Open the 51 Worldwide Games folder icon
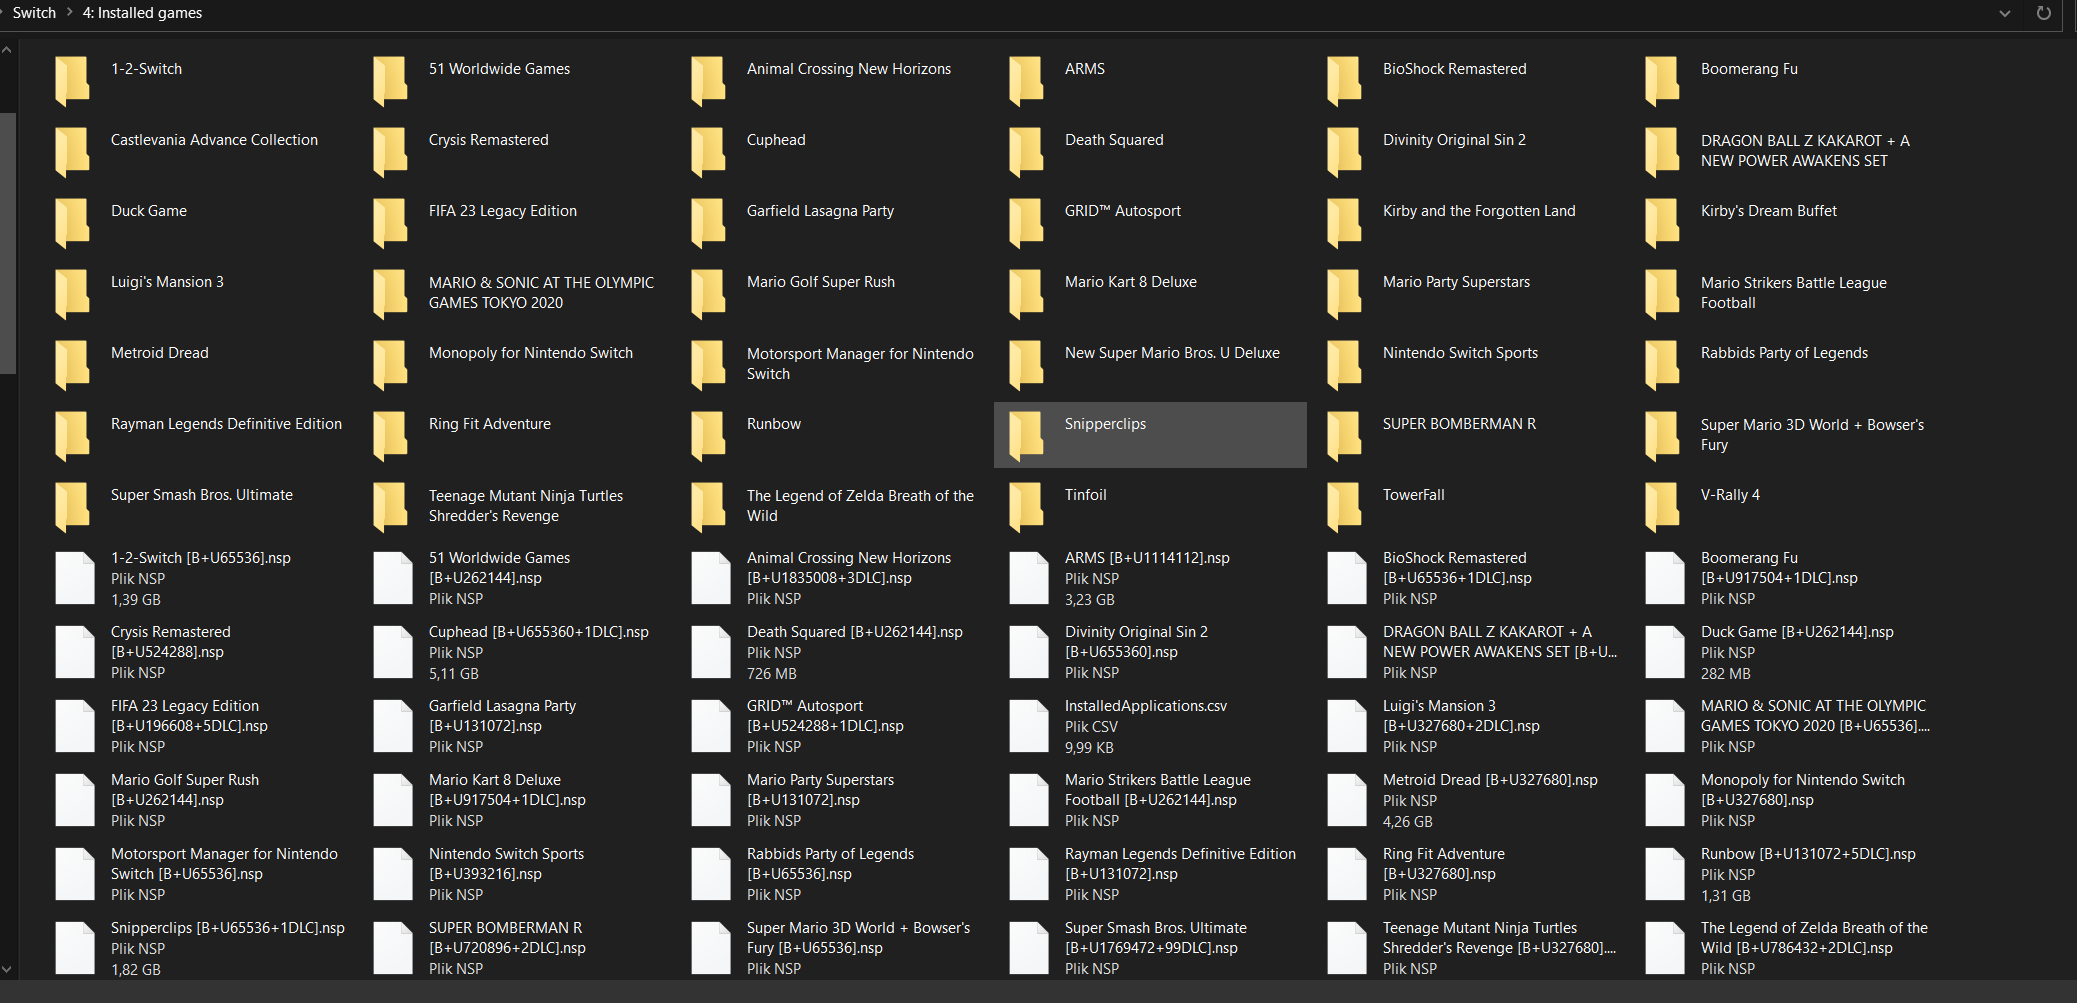This screenshot has height=1003, width=2077. (x=391, y=81)
